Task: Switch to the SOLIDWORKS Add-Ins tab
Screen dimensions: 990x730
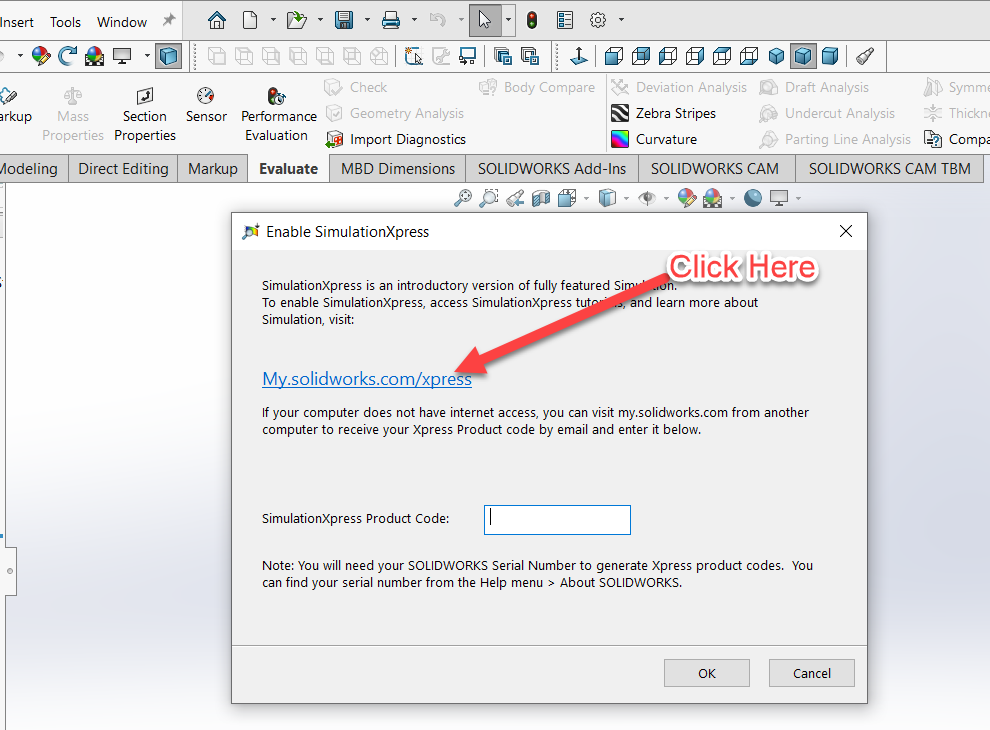Action: tap(552, 168)
